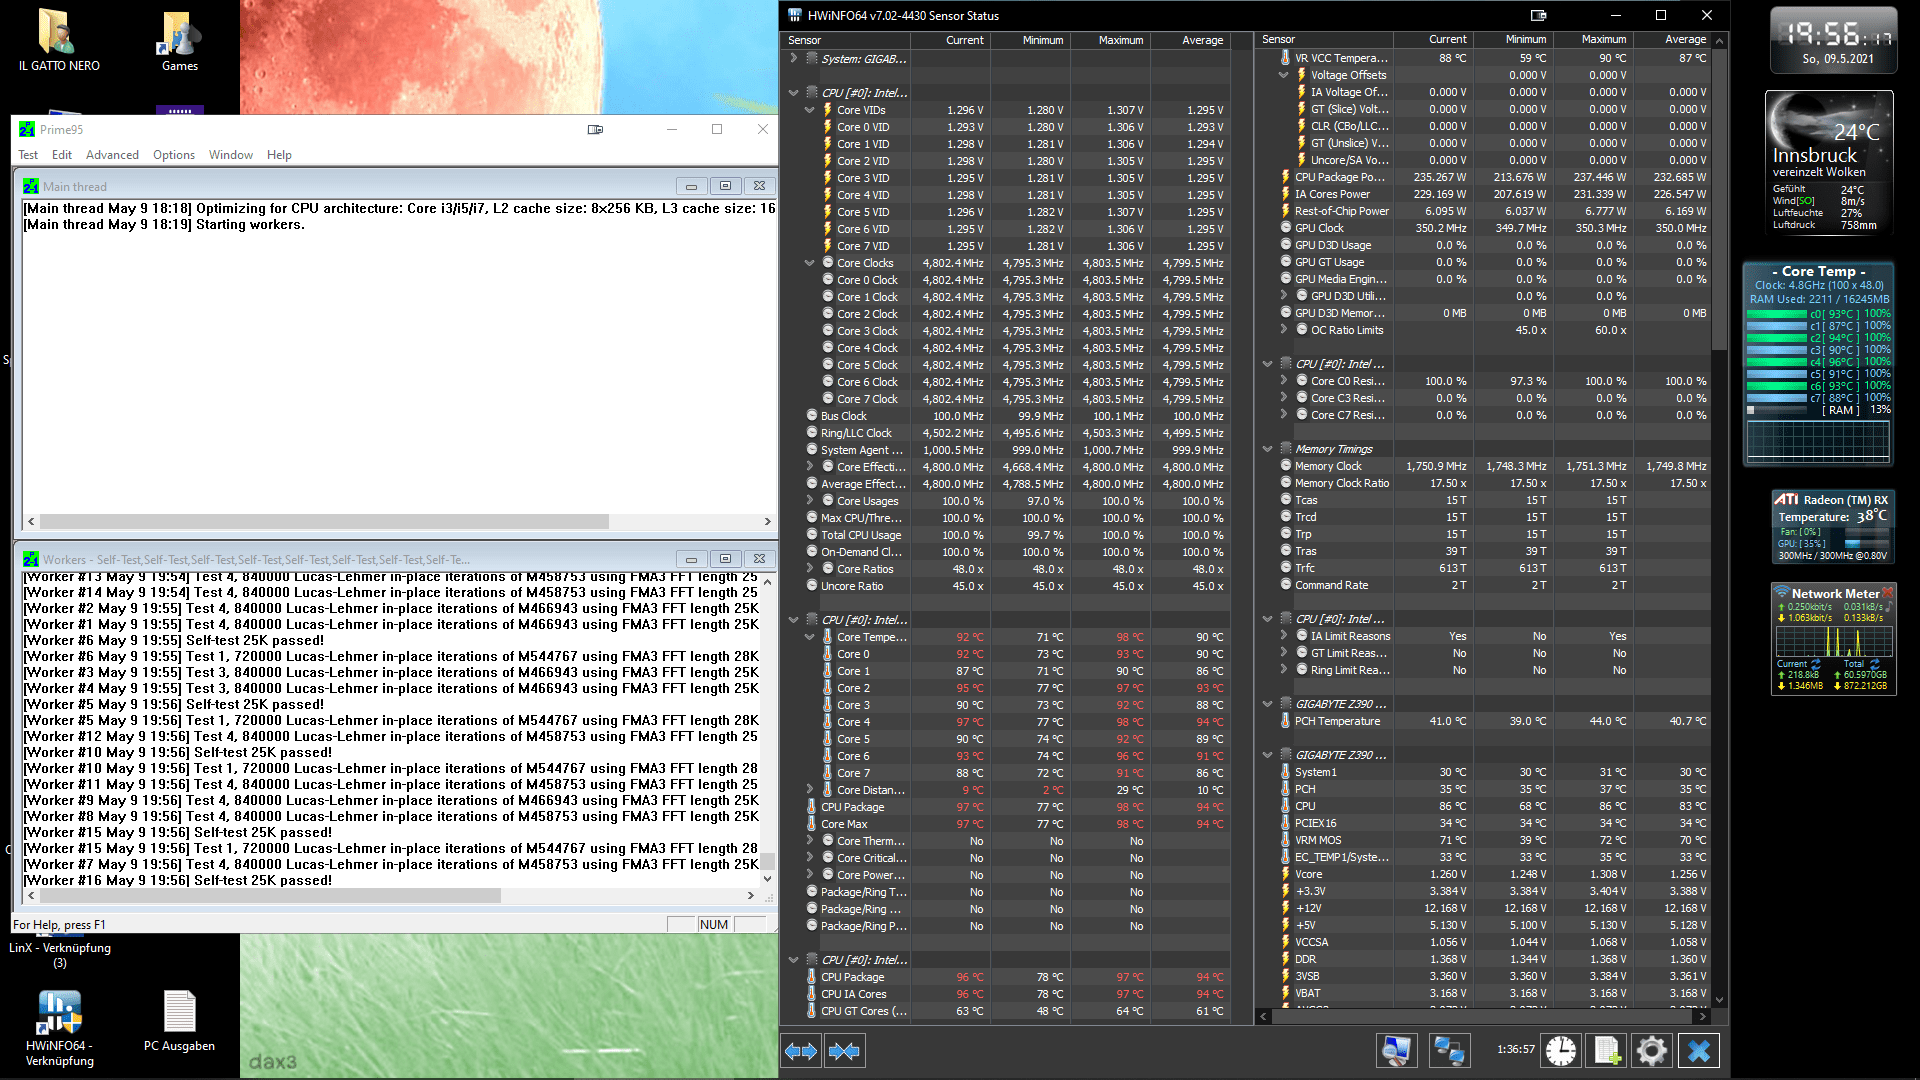The height and width of the screenshot is (1080, 1920).
Task: Reset sensor timer using the clock icon
Action: [1560, 1050]
